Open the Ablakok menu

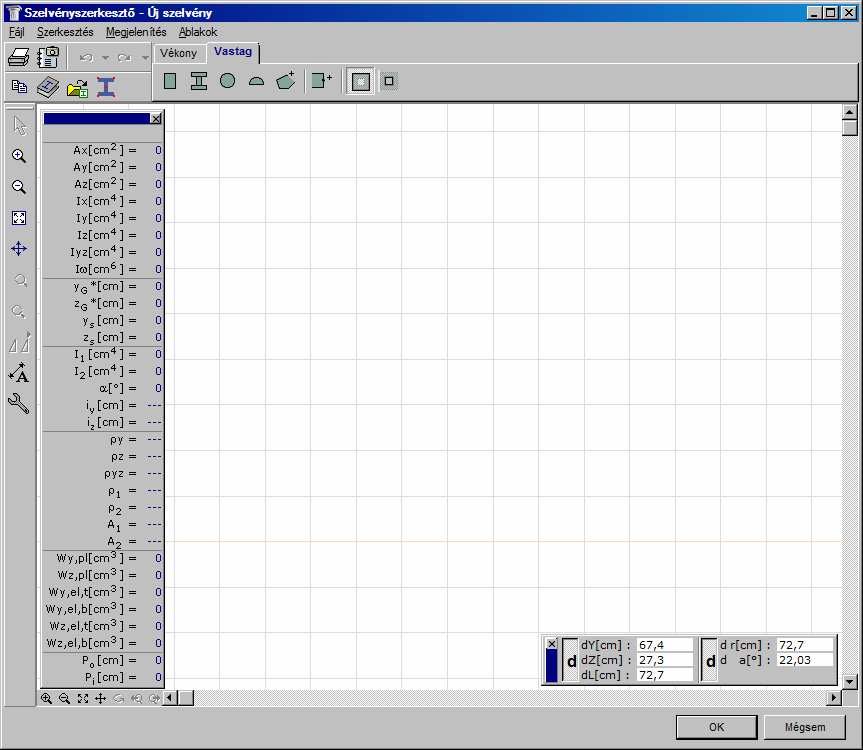[x=198, y=32]
